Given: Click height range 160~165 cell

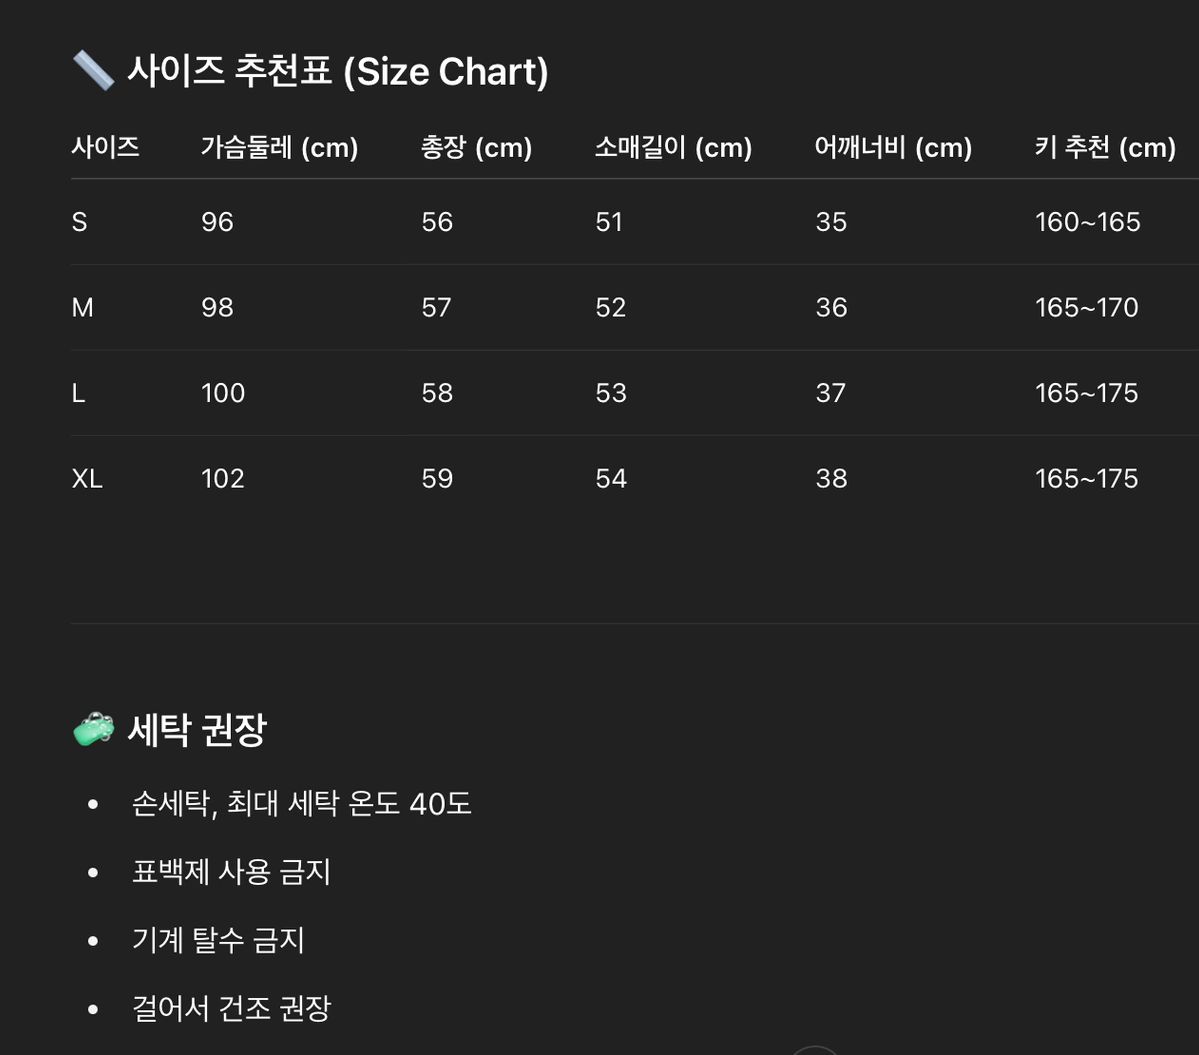Looking at the screenshot, I should (x=1087, y=222).
